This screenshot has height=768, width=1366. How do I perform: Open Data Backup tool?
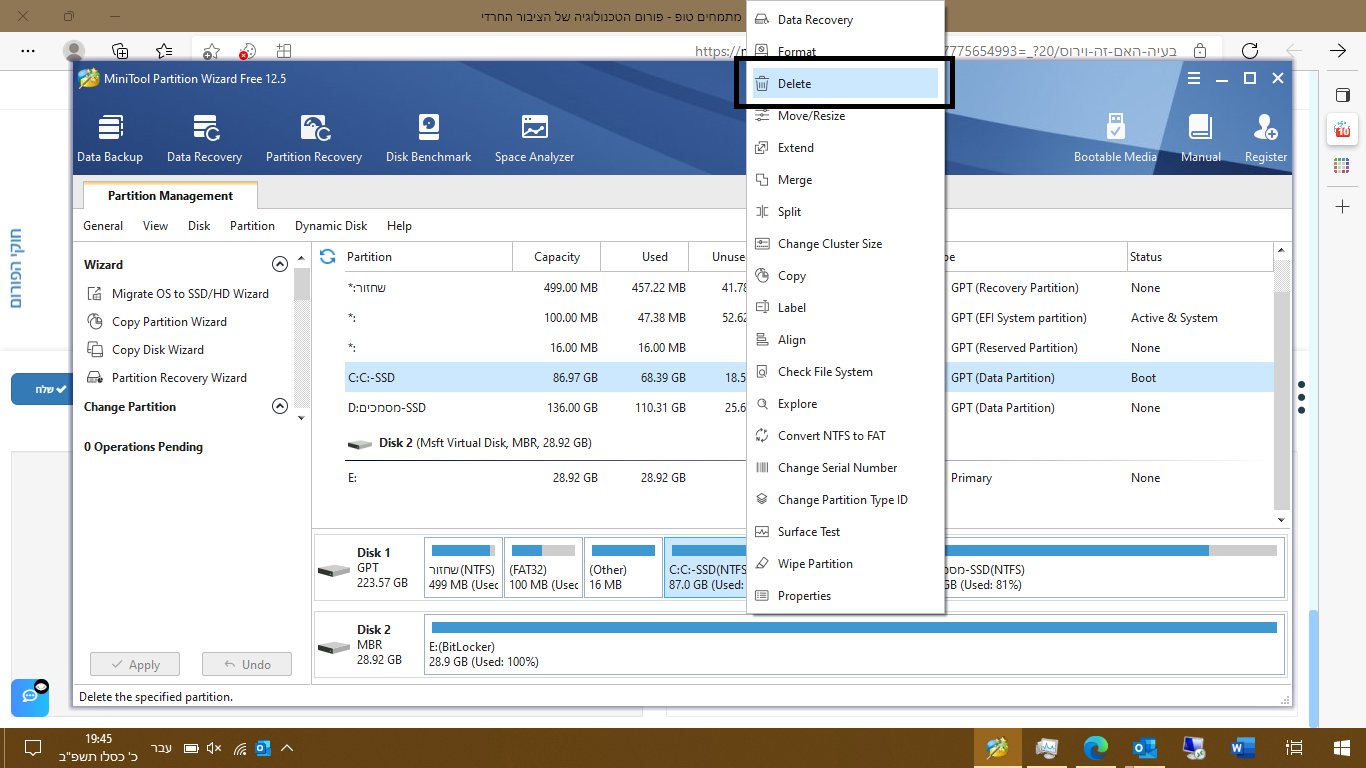[x=110, y=139]
